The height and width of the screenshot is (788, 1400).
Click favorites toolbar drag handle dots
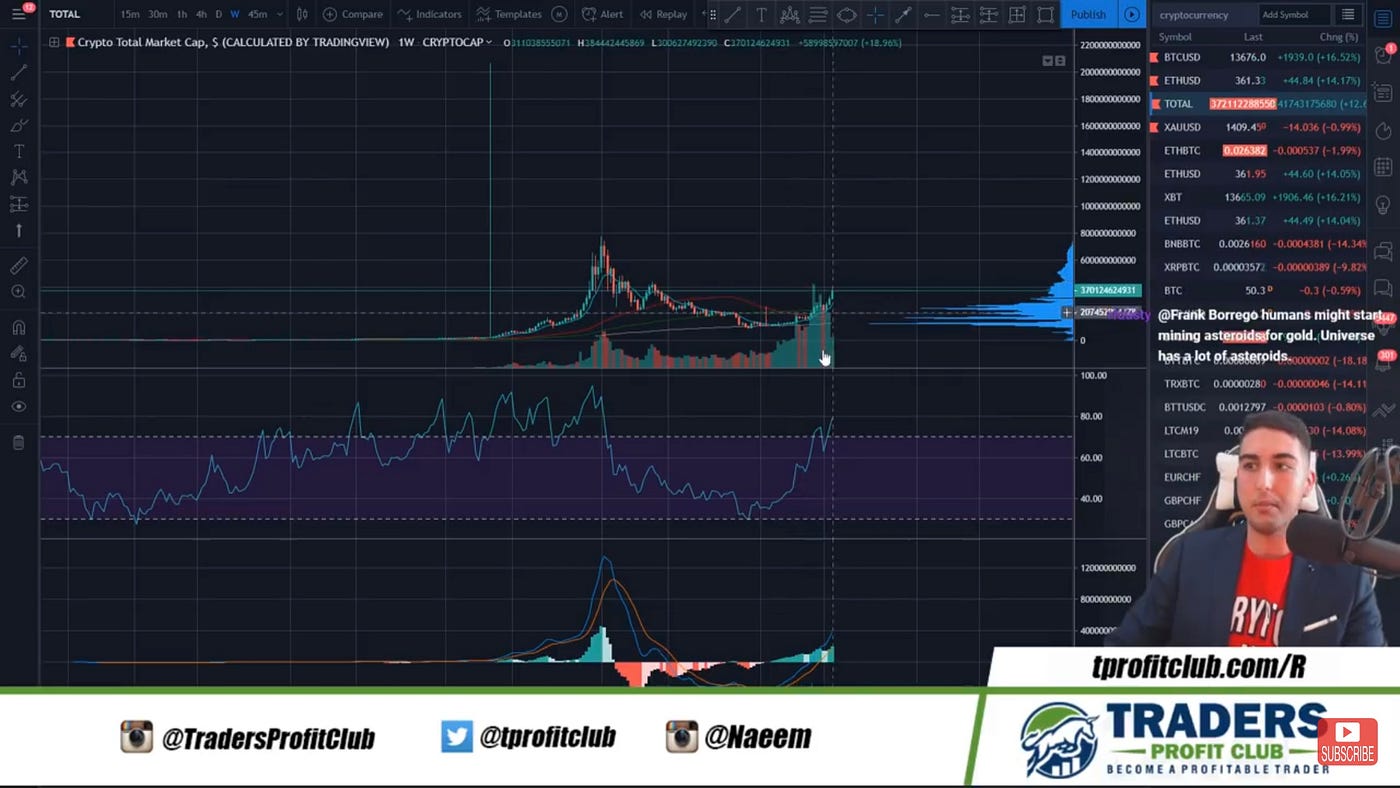coord(713,14)
